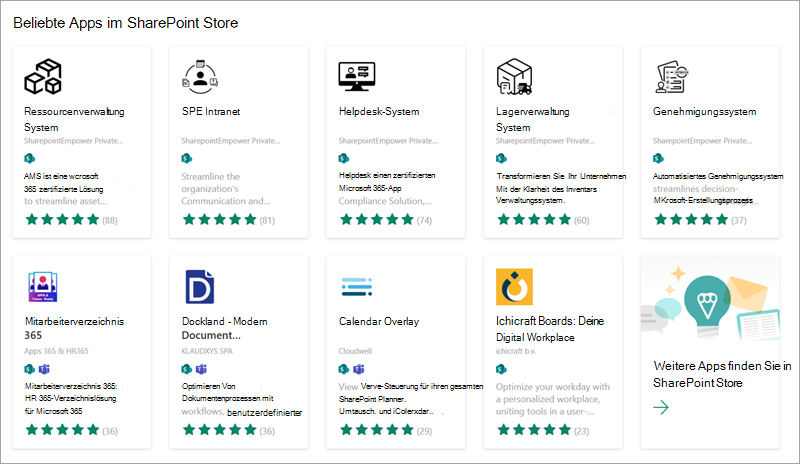Click the SPE Intranet person-circle icon

tap(200, 77)
